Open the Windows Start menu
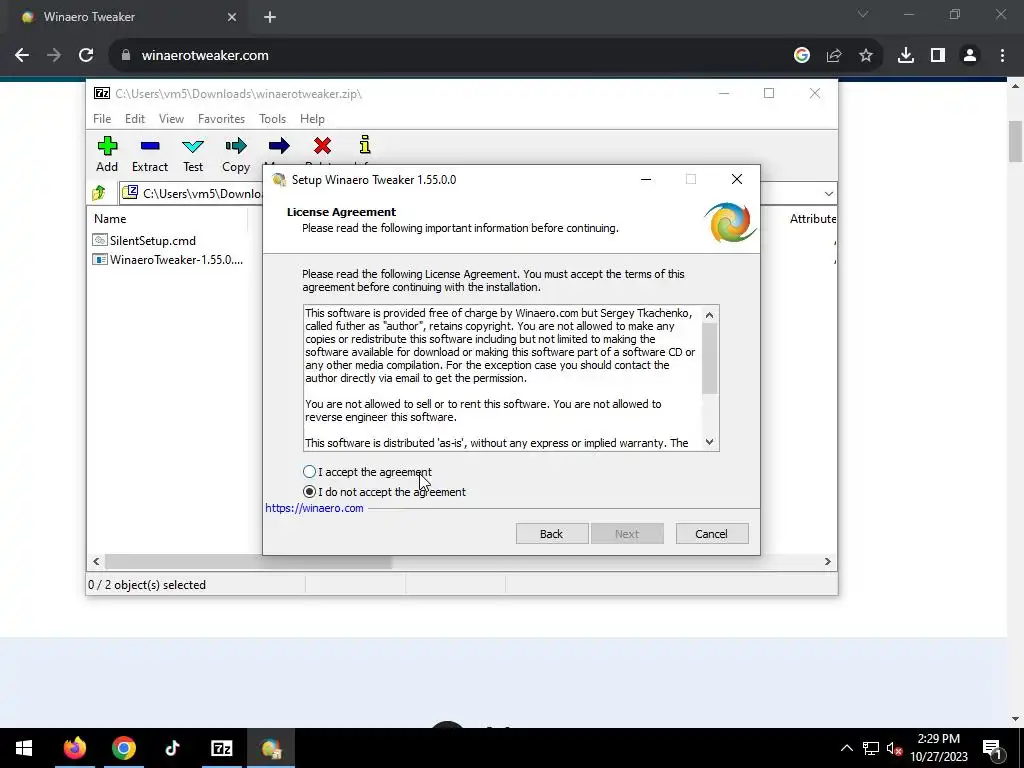1024x768 pixels. (x=24, y=748)
